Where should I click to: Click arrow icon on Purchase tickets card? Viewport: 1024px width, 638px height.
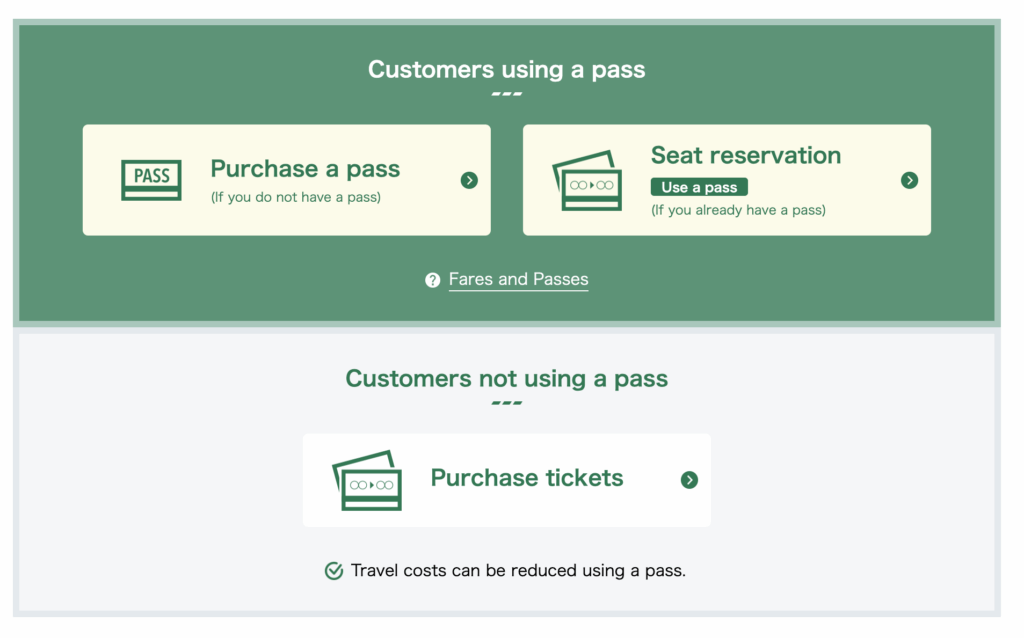pyautogui.click(x=689, y=480)
